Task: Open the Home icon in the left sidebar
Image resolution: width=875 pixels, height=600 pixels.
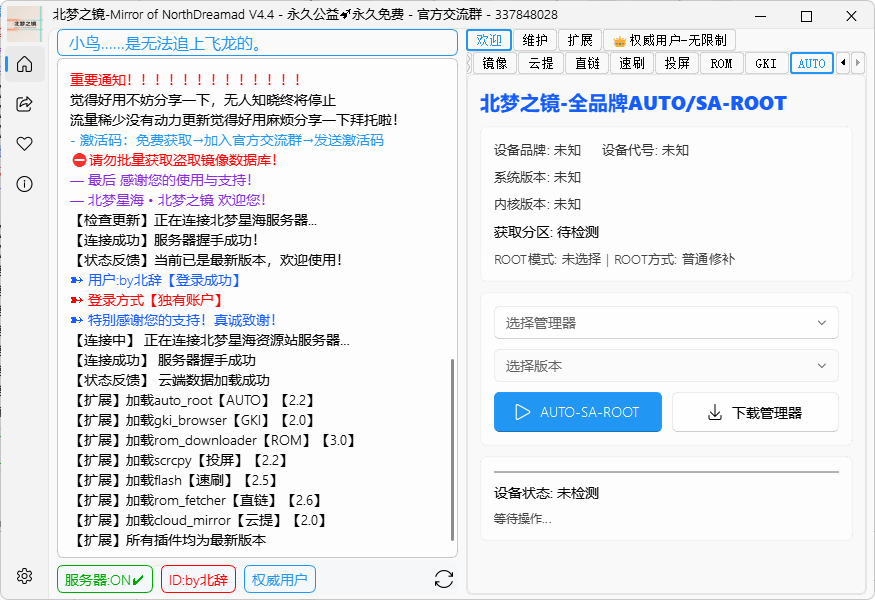Action: click(24, 64)
